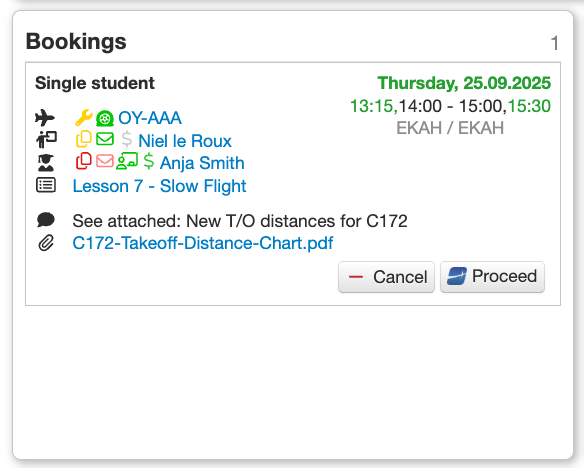Click the speech bubble comment icon
Screen dimensions: 584x468
click(x=46, y=220)
